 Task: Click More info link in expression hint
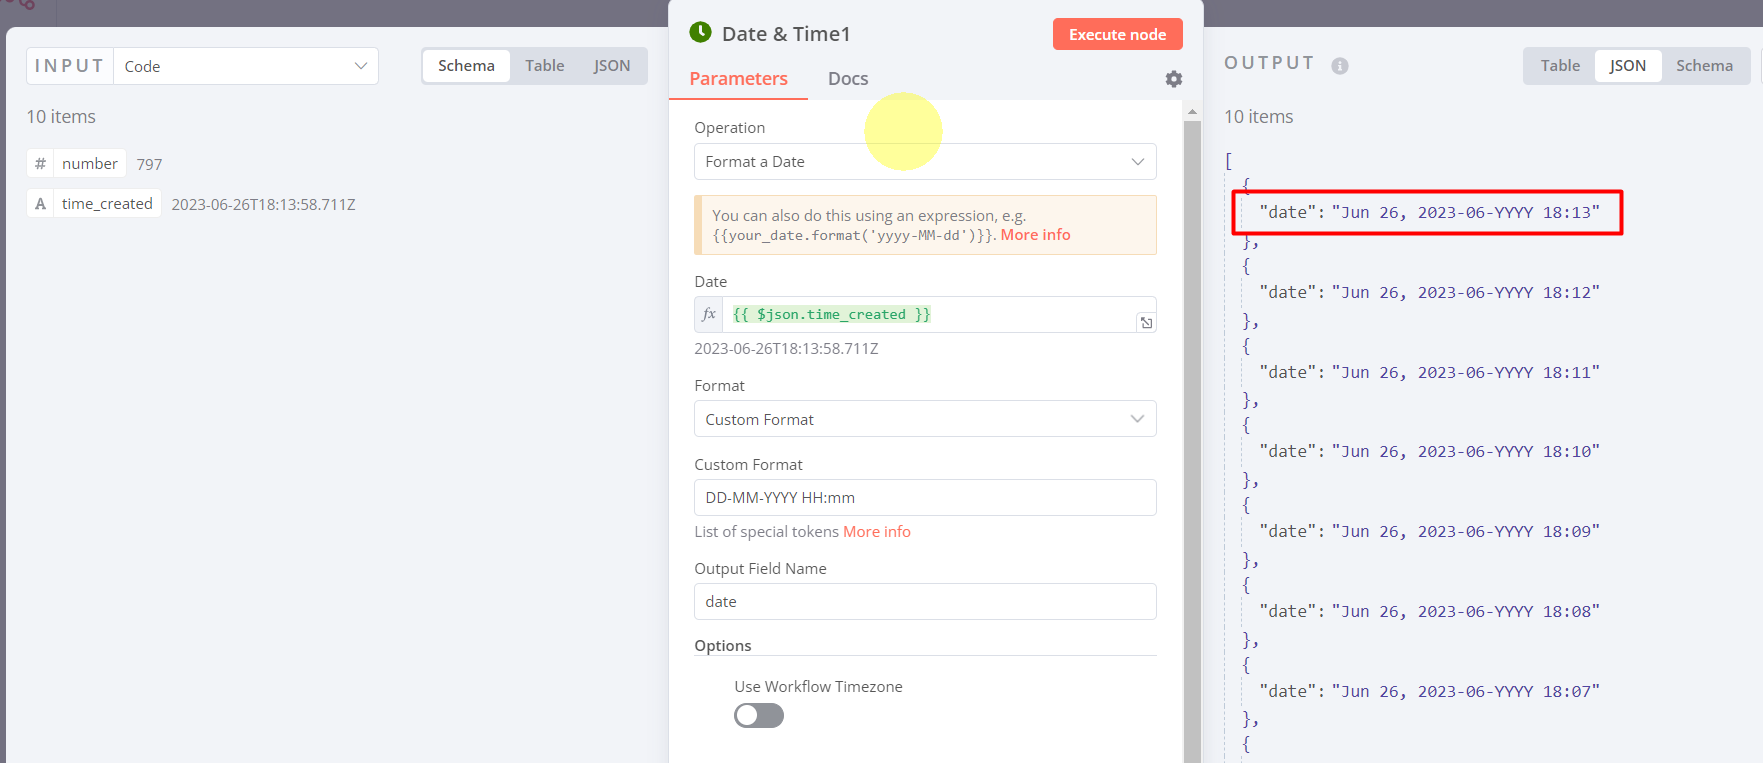(x=1035, y=235)
